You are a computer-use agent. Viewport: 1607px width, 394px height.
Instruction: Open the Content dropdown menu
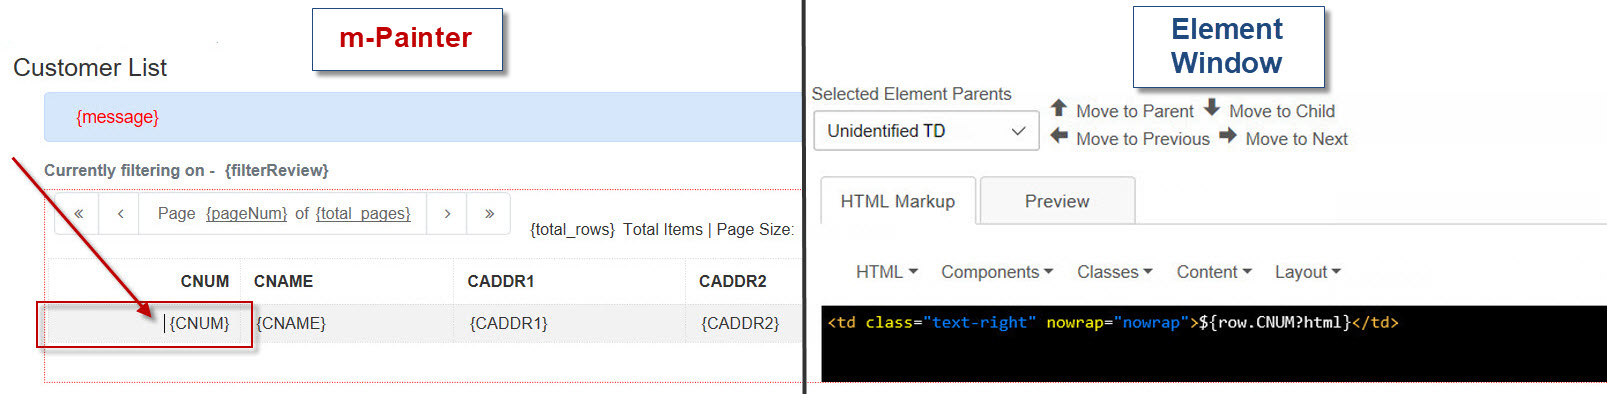click(x=1214, y=272)
